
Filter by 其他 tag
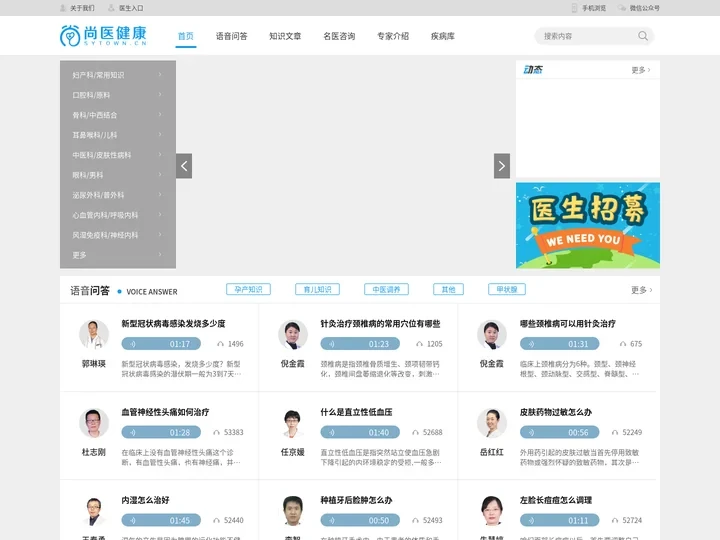pos(449,289)
